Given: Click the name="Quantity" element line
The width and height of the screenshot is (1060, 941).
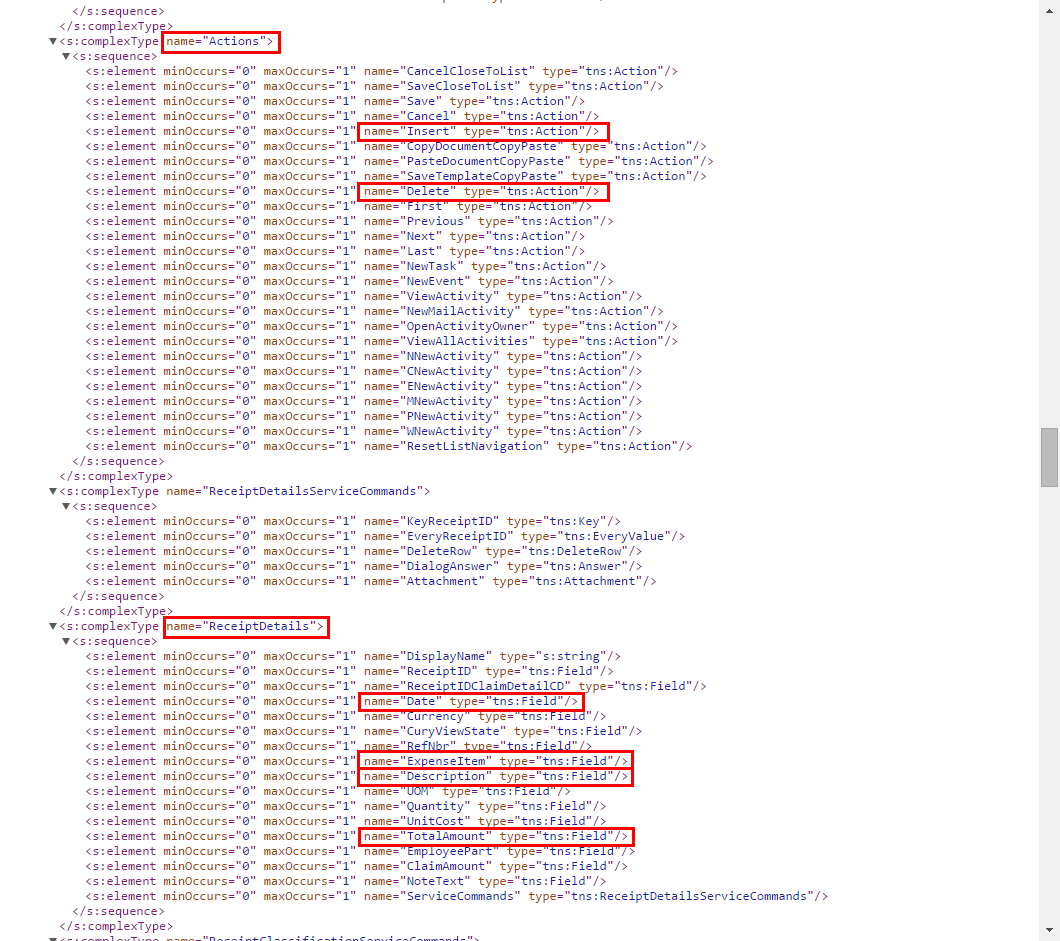Looking at the screenshot, I should (x=346, y=806).
